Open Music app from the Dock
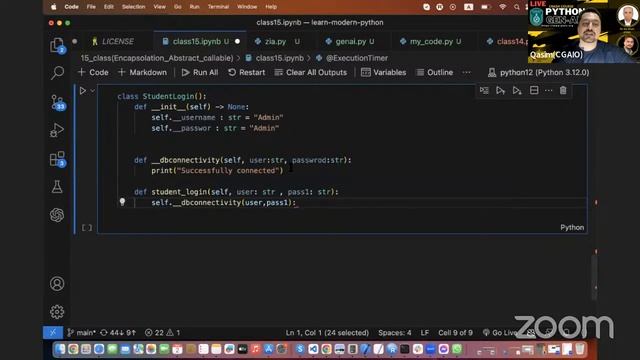 [256, 349]
